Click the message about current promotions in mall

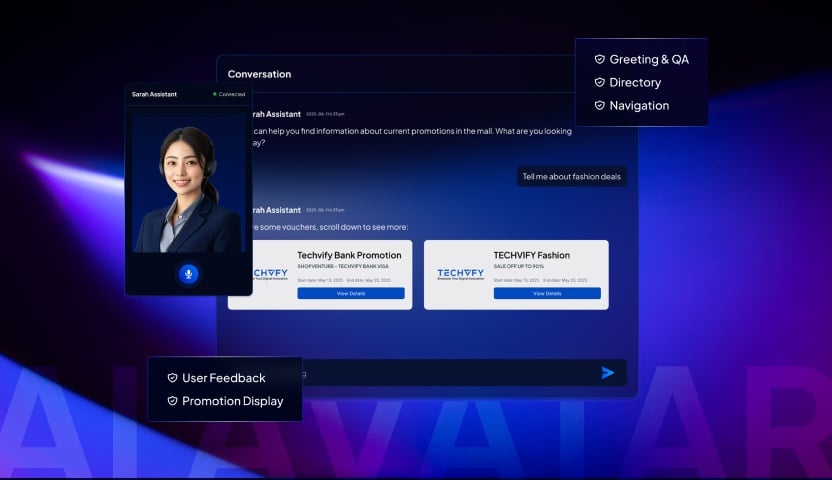[x=412, y=136]
